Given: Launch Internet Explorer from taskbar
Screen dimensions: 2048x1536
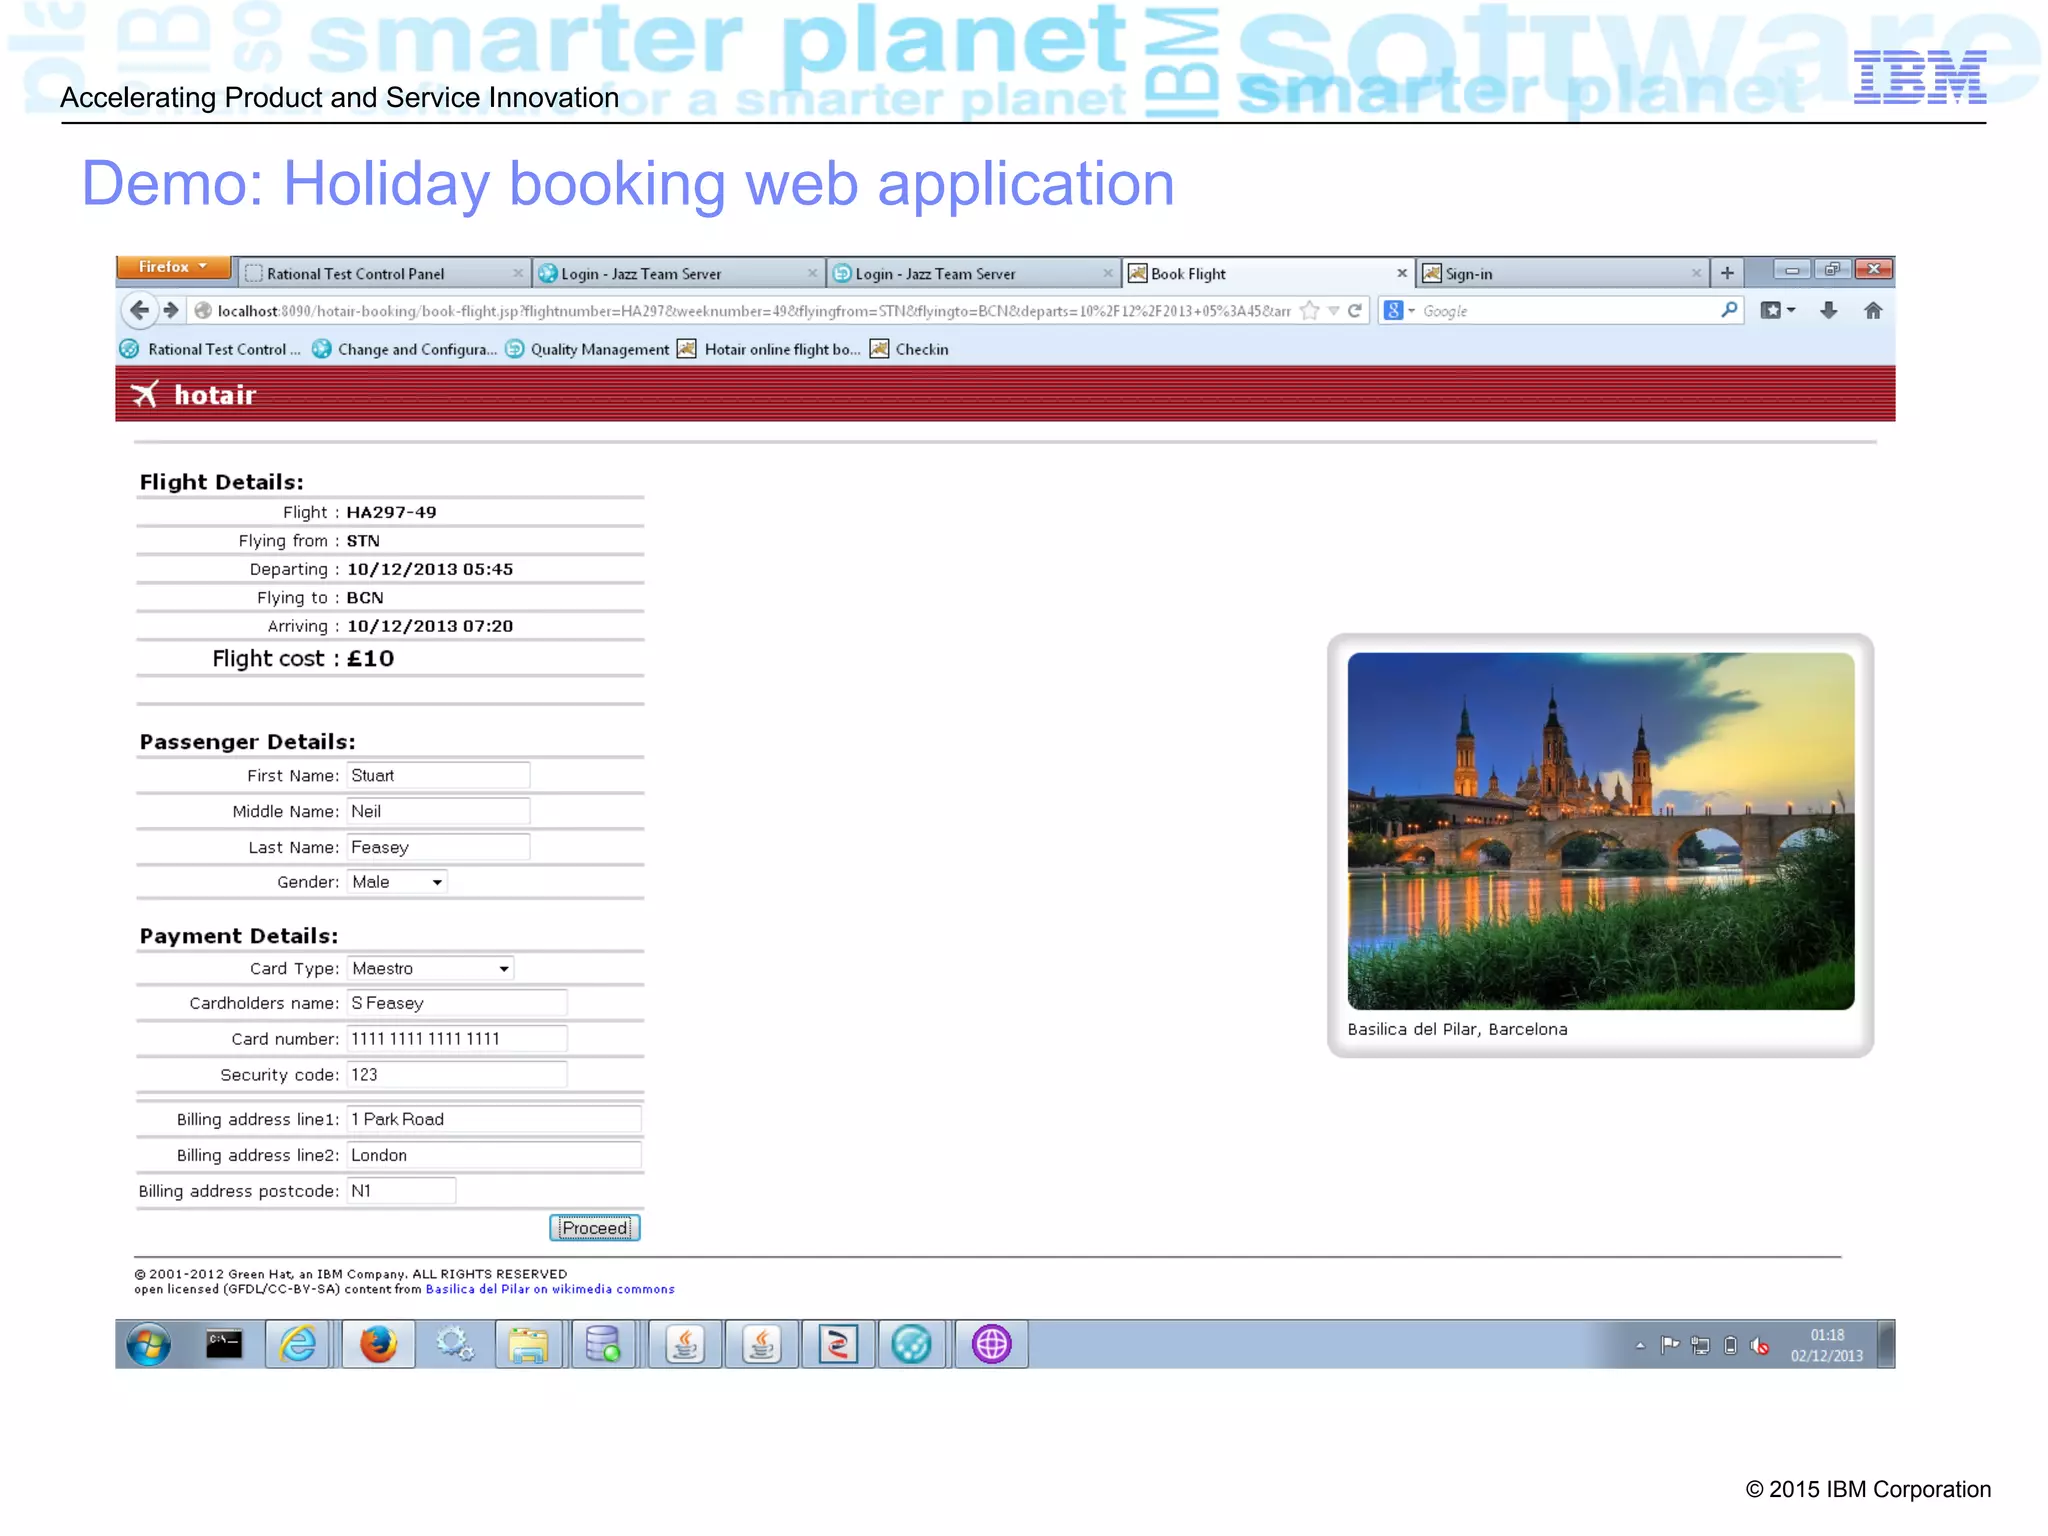Looking at the screenshot, I should pyautogui.click(x=299, y=1344).
